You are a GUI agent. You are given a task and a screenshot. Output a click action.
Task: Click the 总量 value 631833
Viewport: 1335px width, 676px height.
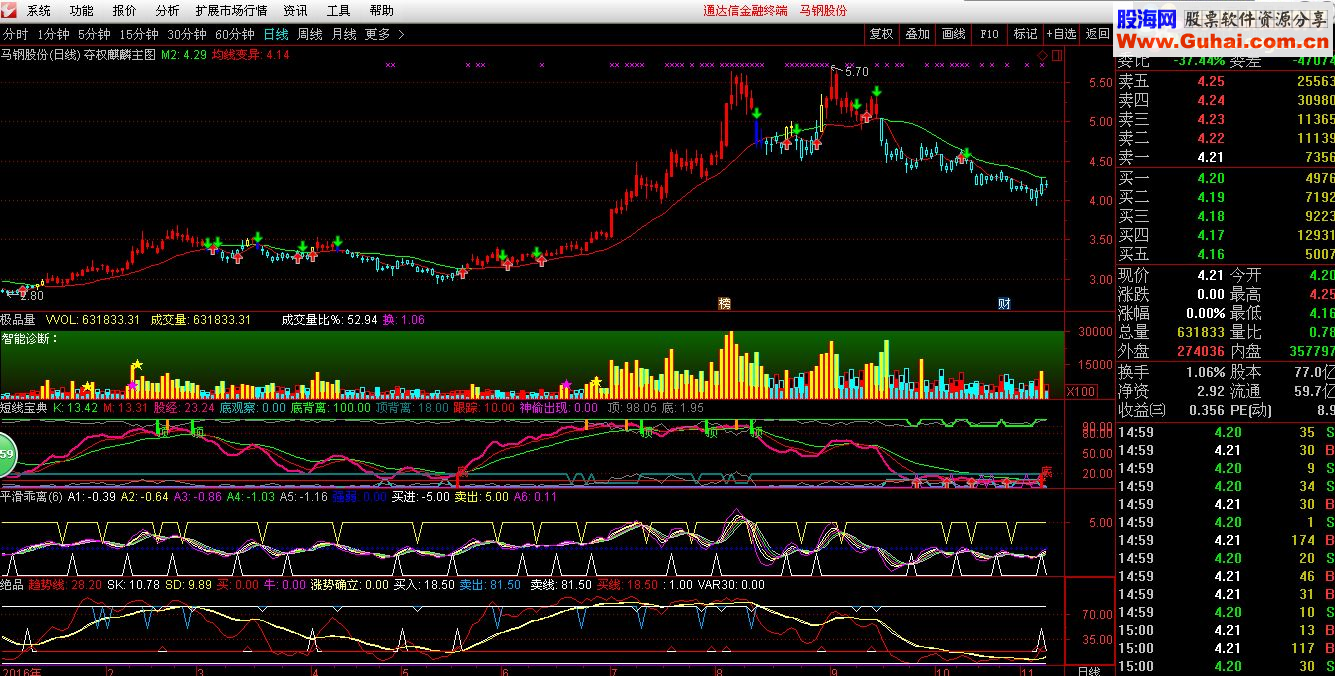pos(1200,332)
